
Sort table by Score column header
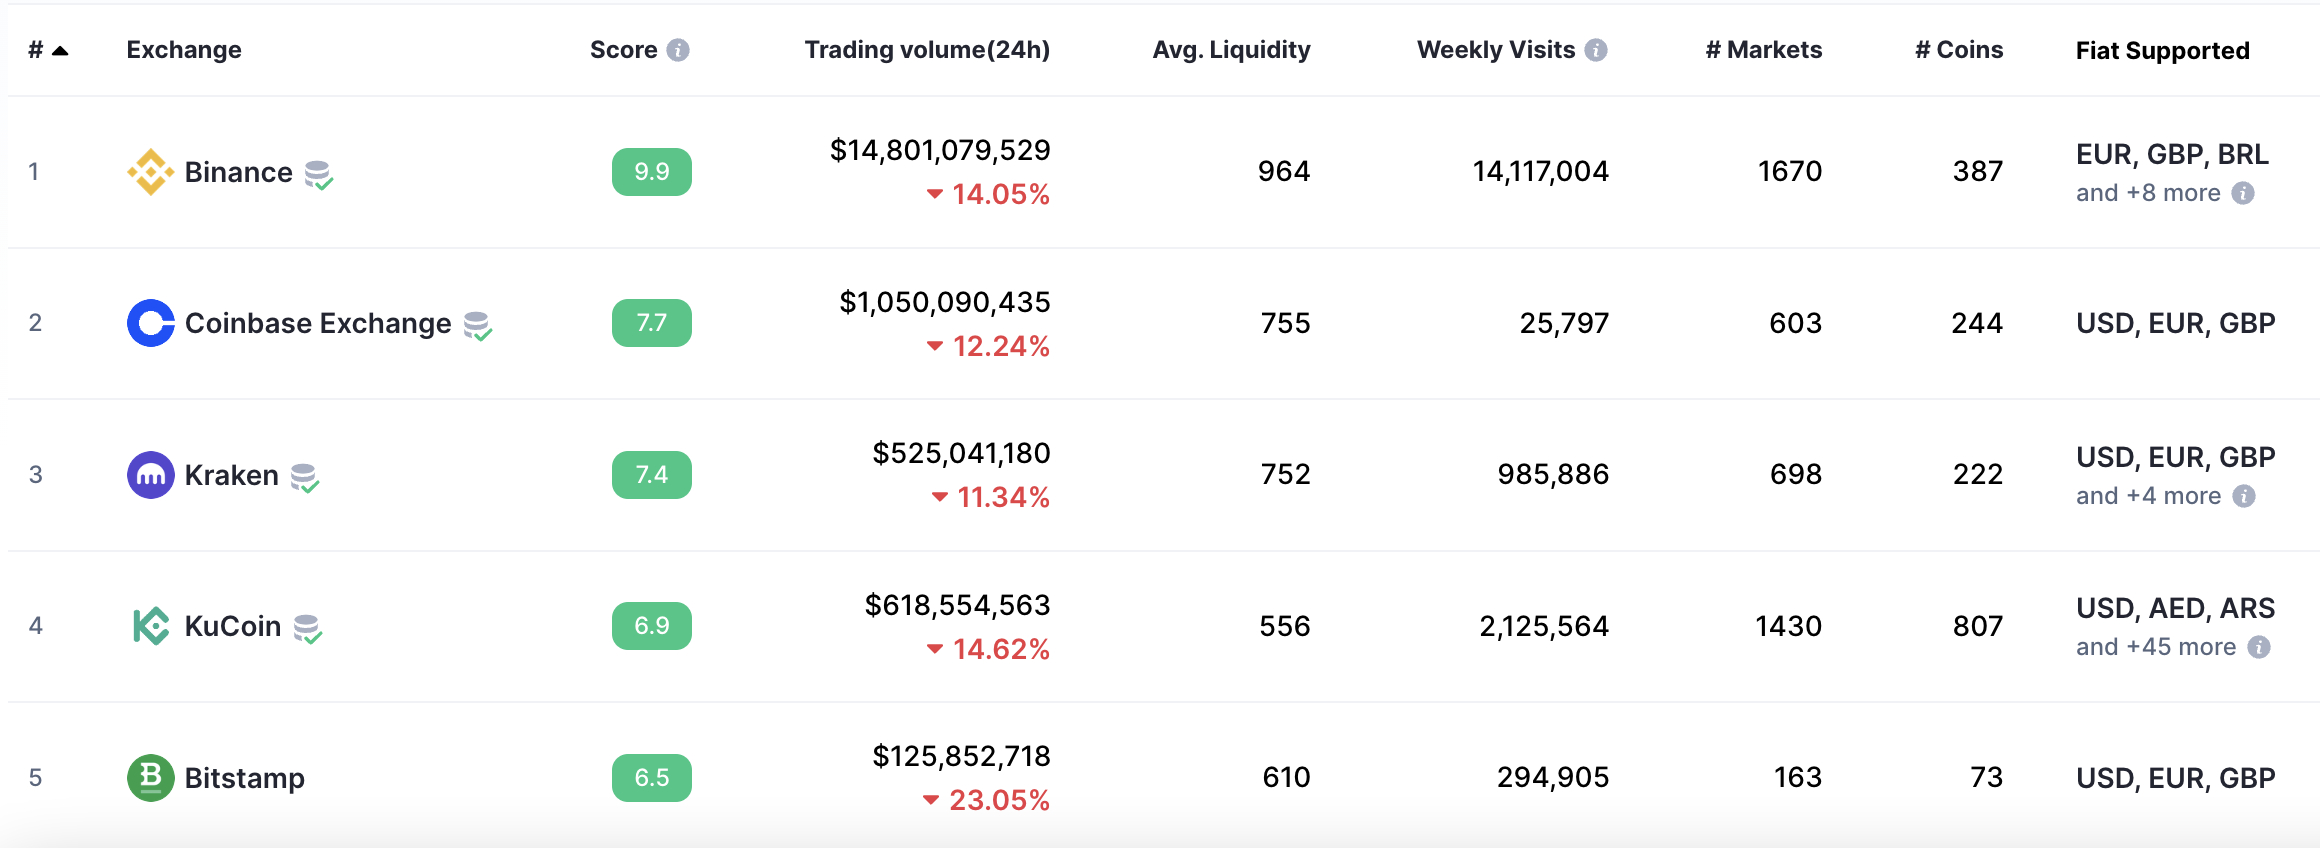[x=623, y=50]
